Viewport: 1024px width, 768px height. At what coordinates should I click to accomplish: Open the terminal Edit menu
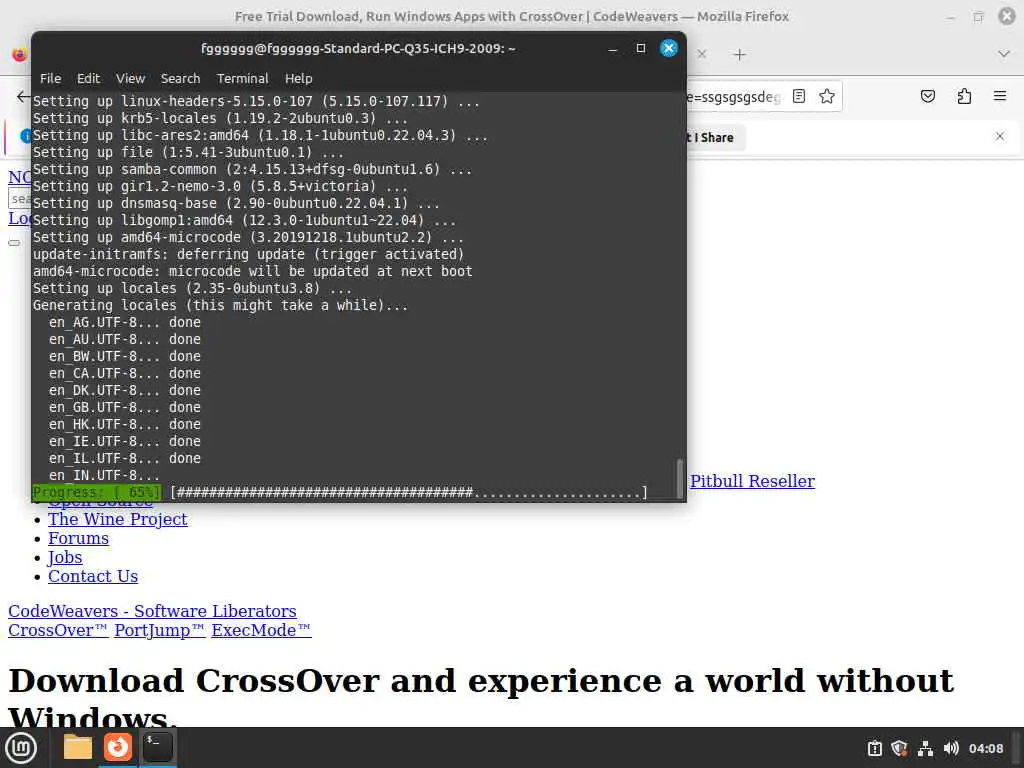click(x=88, y=78)
